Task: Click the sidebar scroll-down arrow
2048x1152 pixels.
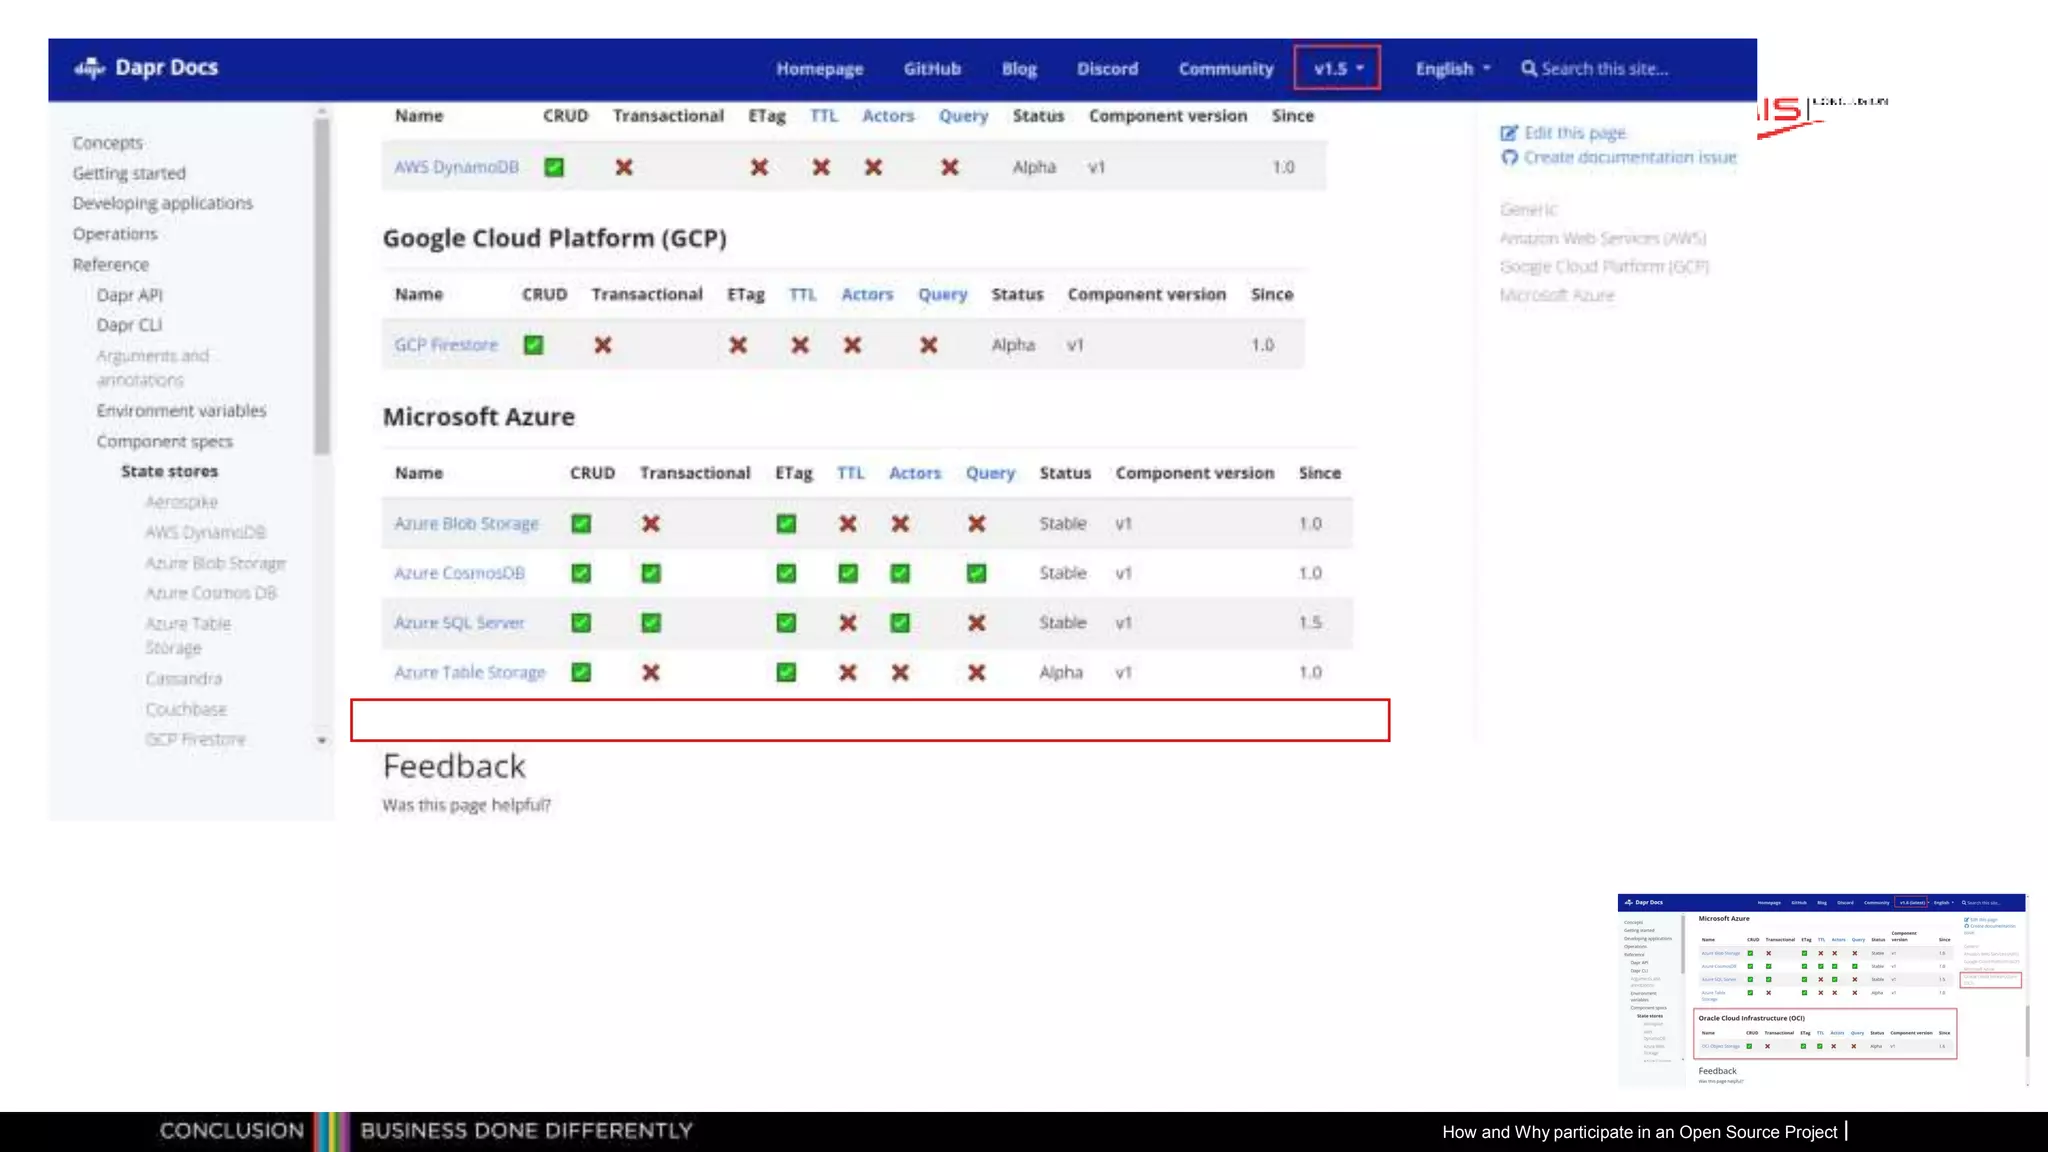Action: tap(322, 741)
